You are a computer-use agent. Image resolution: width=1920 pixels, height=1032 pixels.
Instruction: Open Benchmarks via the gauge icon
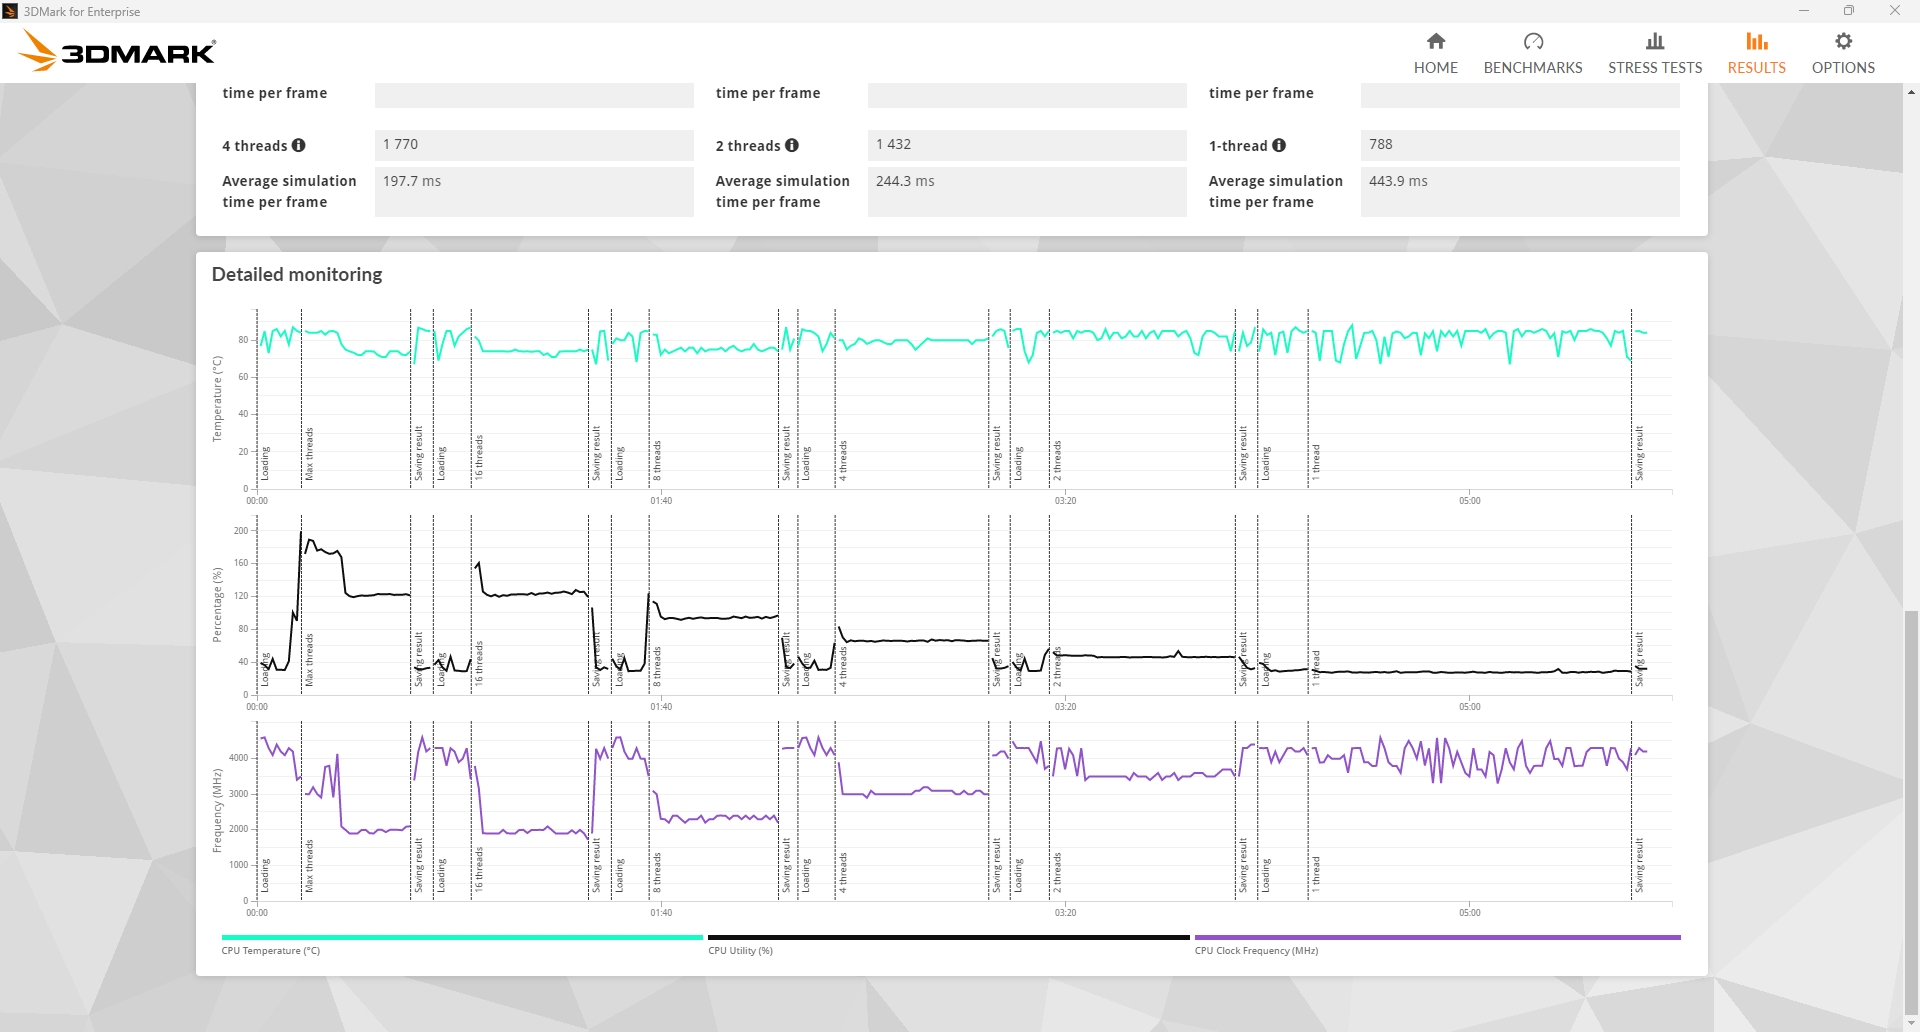coord(1532,41)
